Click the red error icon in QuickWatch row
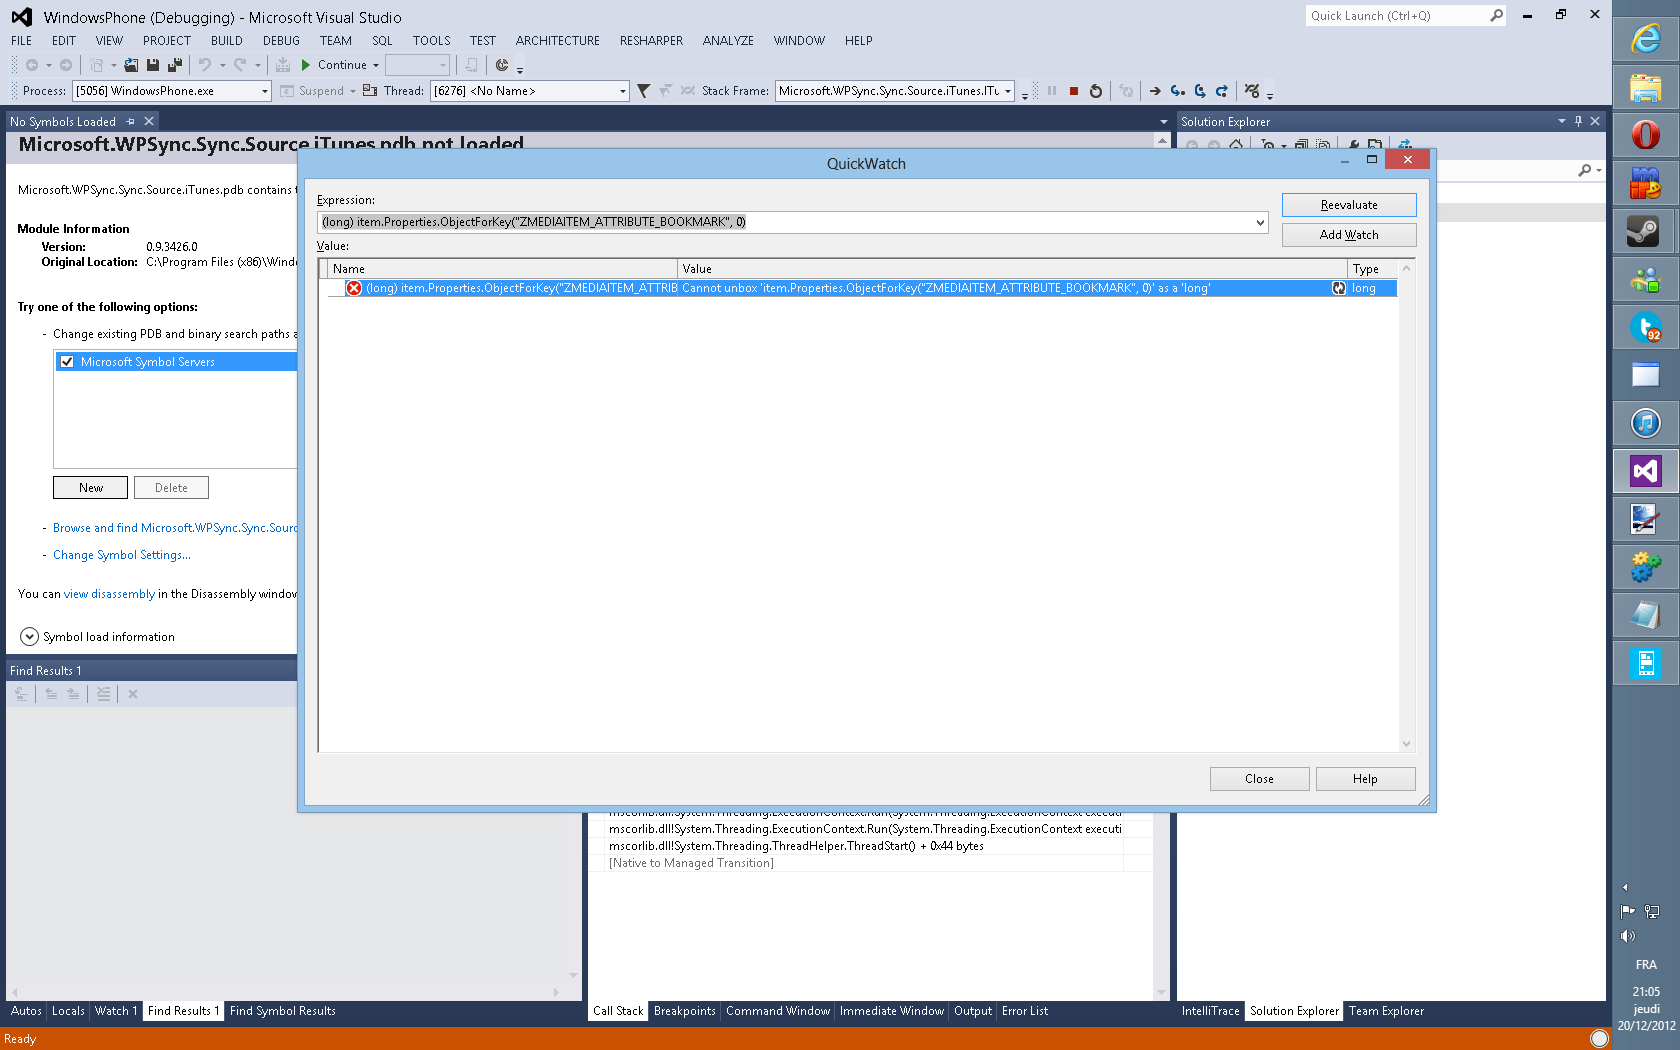Screen dimensions: 1680x1050 354,288
